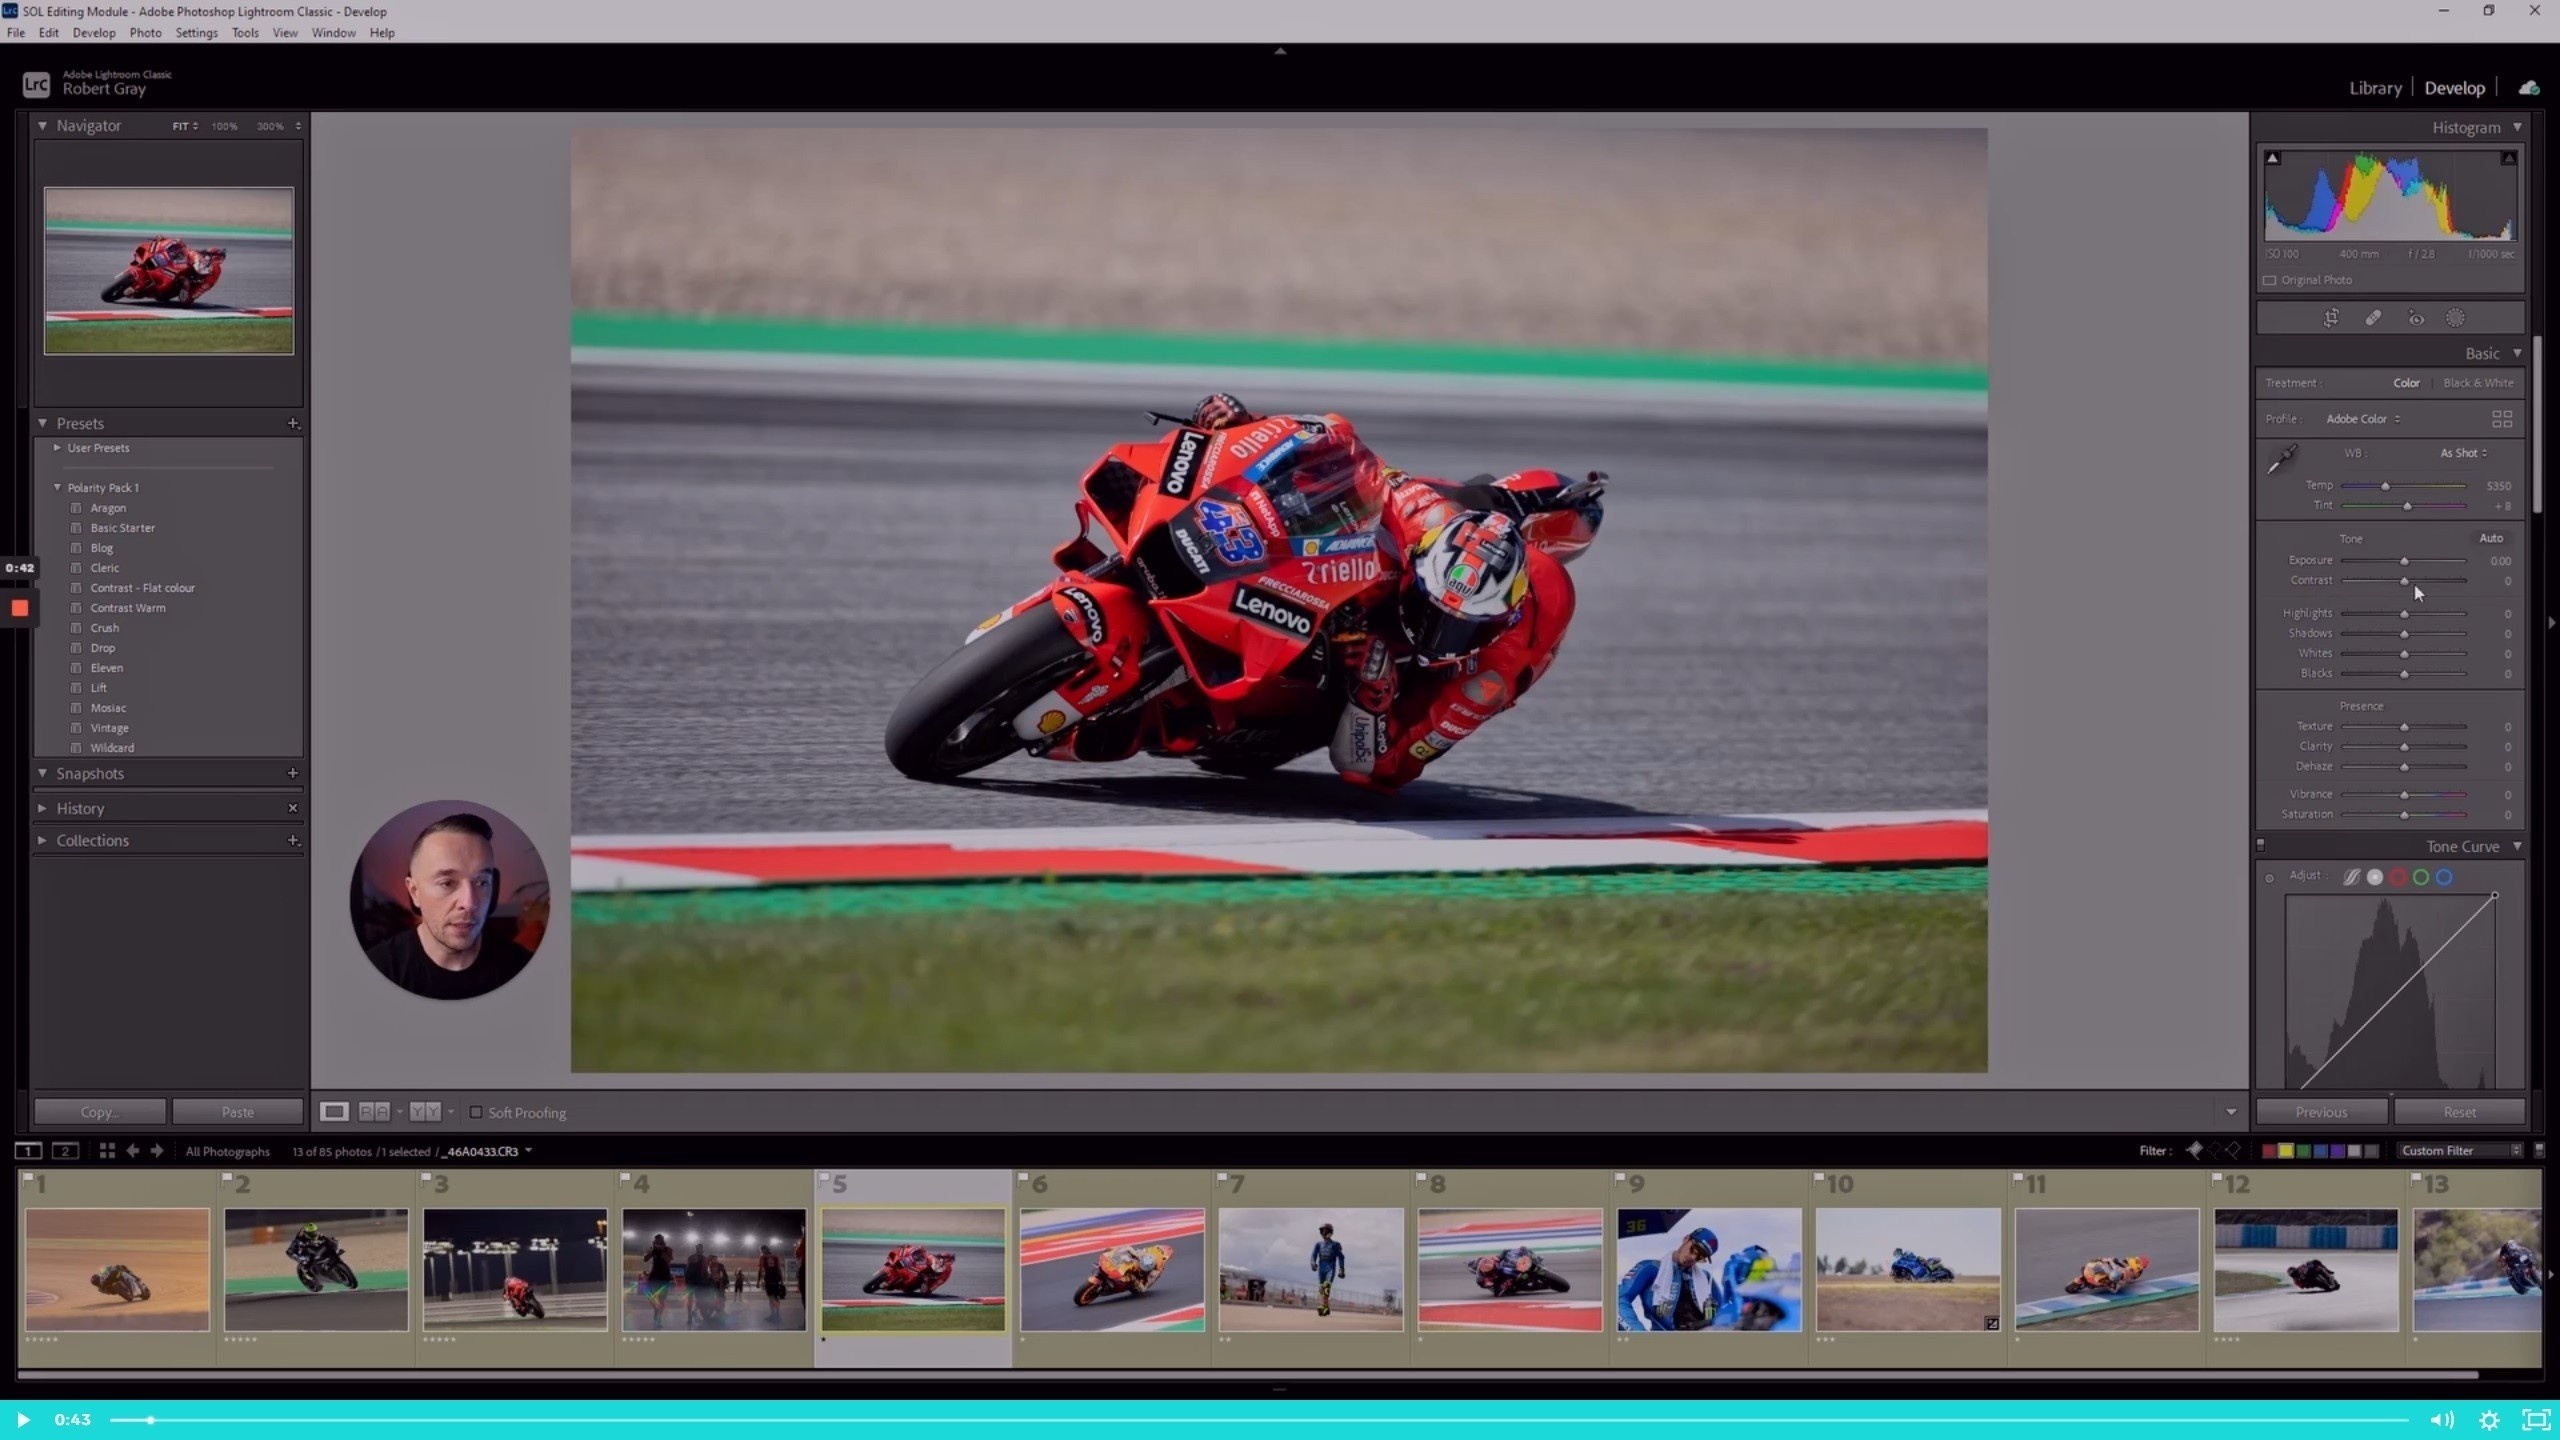The height and width of the screenshot is (1440, 2560).
Task: Switch treatment to Black & White
Action: pos(2478,383)
